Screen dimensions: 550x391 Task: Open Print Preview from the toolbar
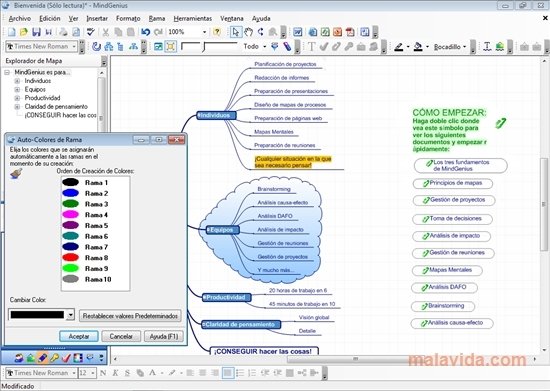76,32
